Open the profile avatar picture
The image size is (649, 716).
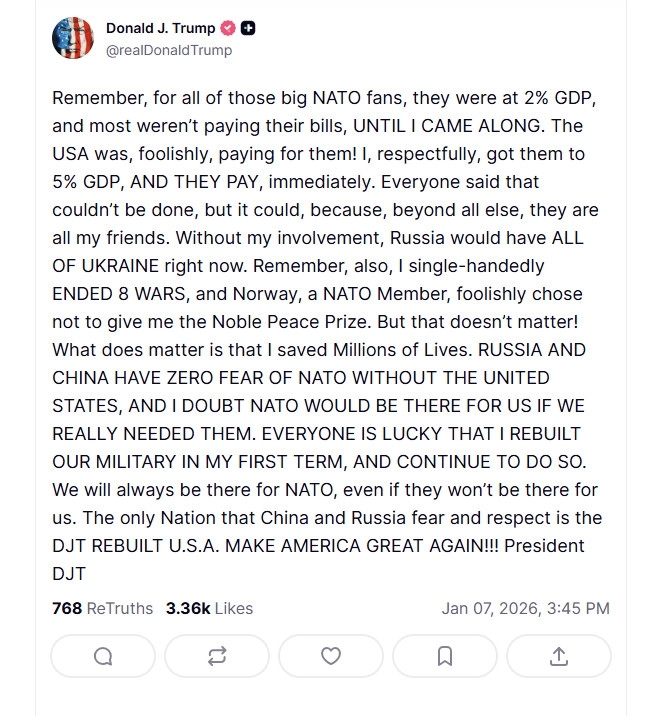pos(73,38)
